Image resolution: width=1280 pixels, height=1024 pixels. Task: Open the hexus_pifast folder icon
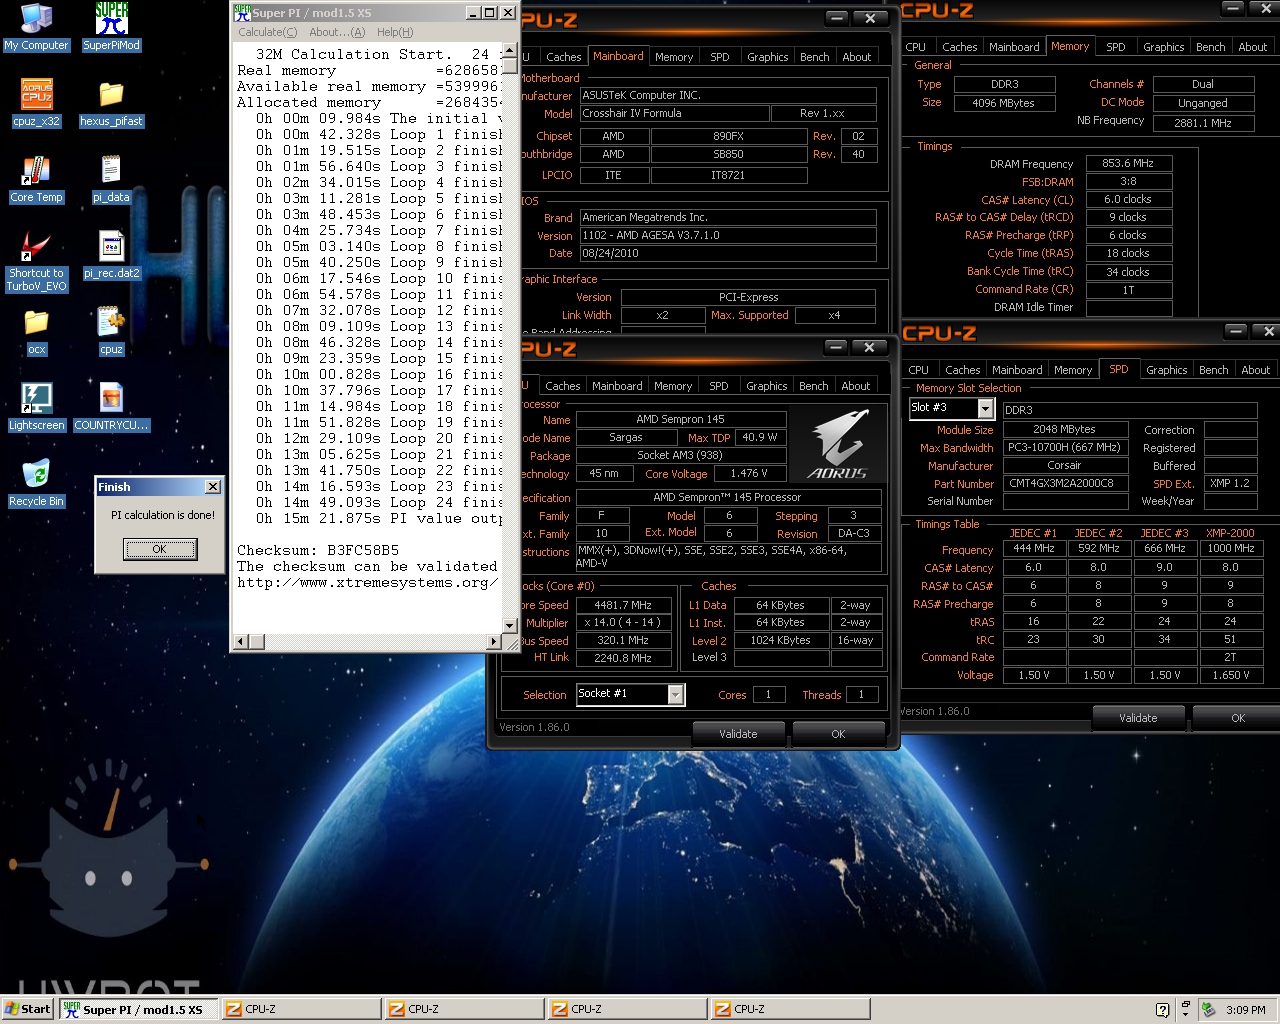pyautogui.click(x=111, y=103)
